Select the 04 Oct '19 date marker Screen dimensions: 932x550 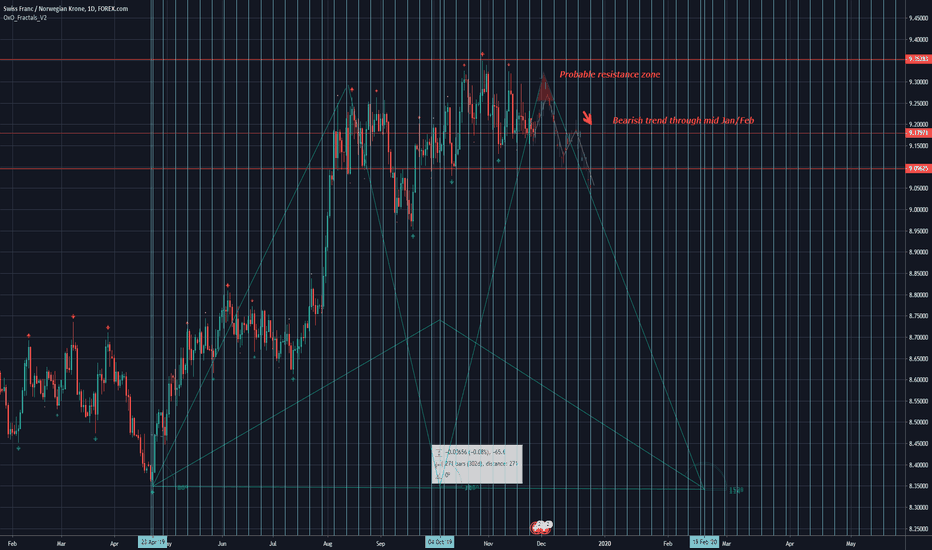pos(441,542)
